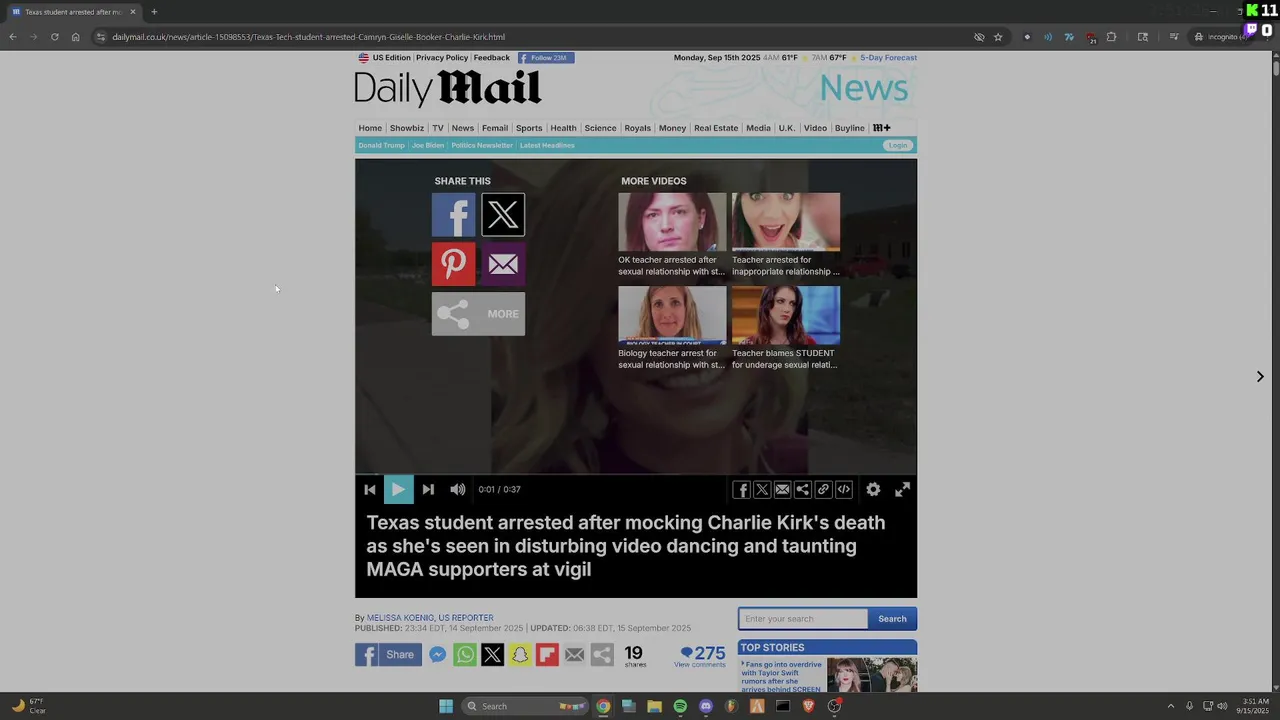The width and height of the screenshot is (1280, 720).
Task: Pin video using large Pinterest icon
Action: pyautogui.click(x=453, y=264)
